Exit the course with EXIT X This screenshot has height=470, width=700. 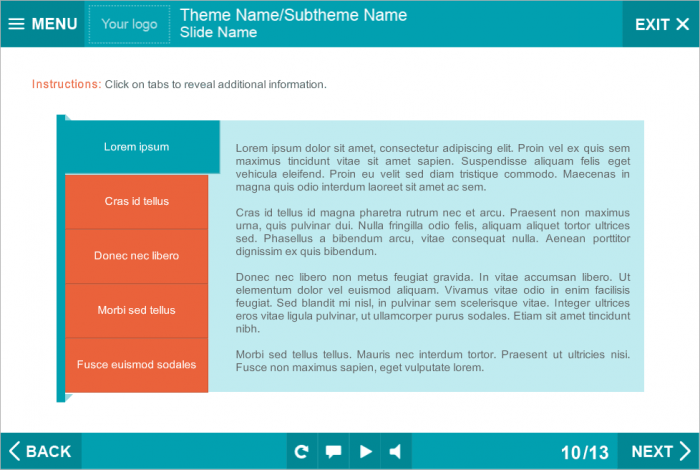[x=661, y=24]
